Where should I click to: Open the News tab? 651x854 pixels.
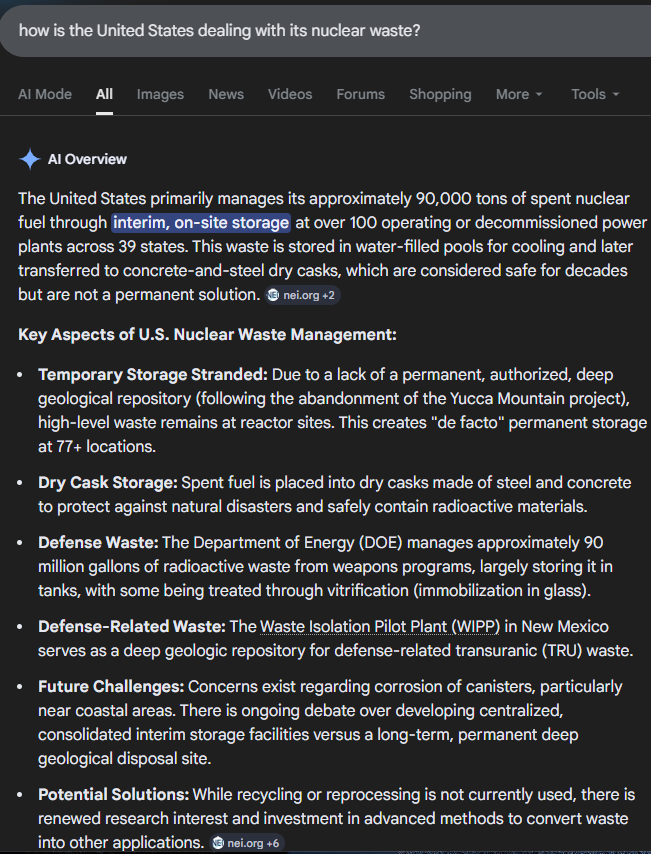coord(226,94)
